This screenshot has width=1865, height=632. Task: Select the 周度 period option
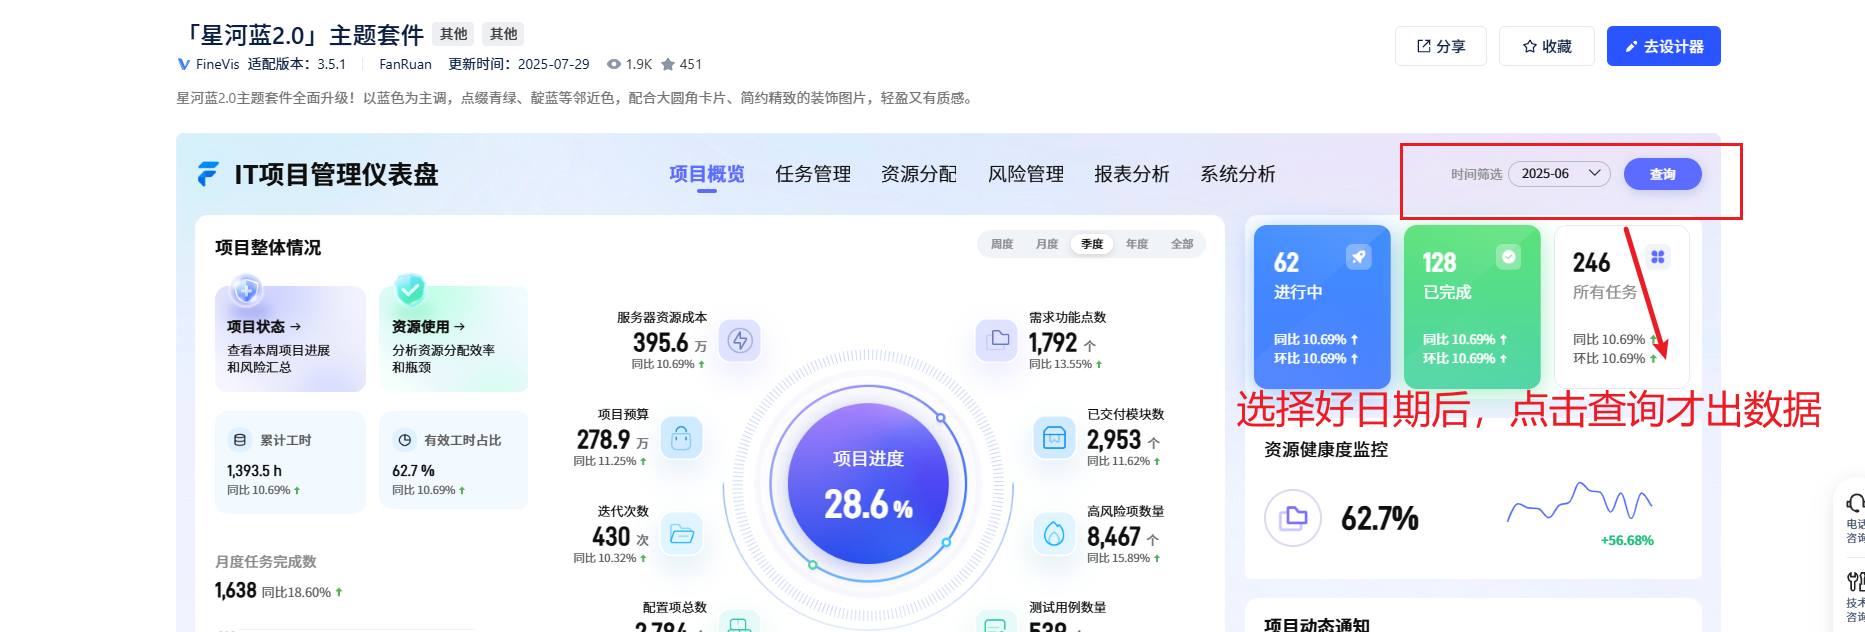(1002, 244)
